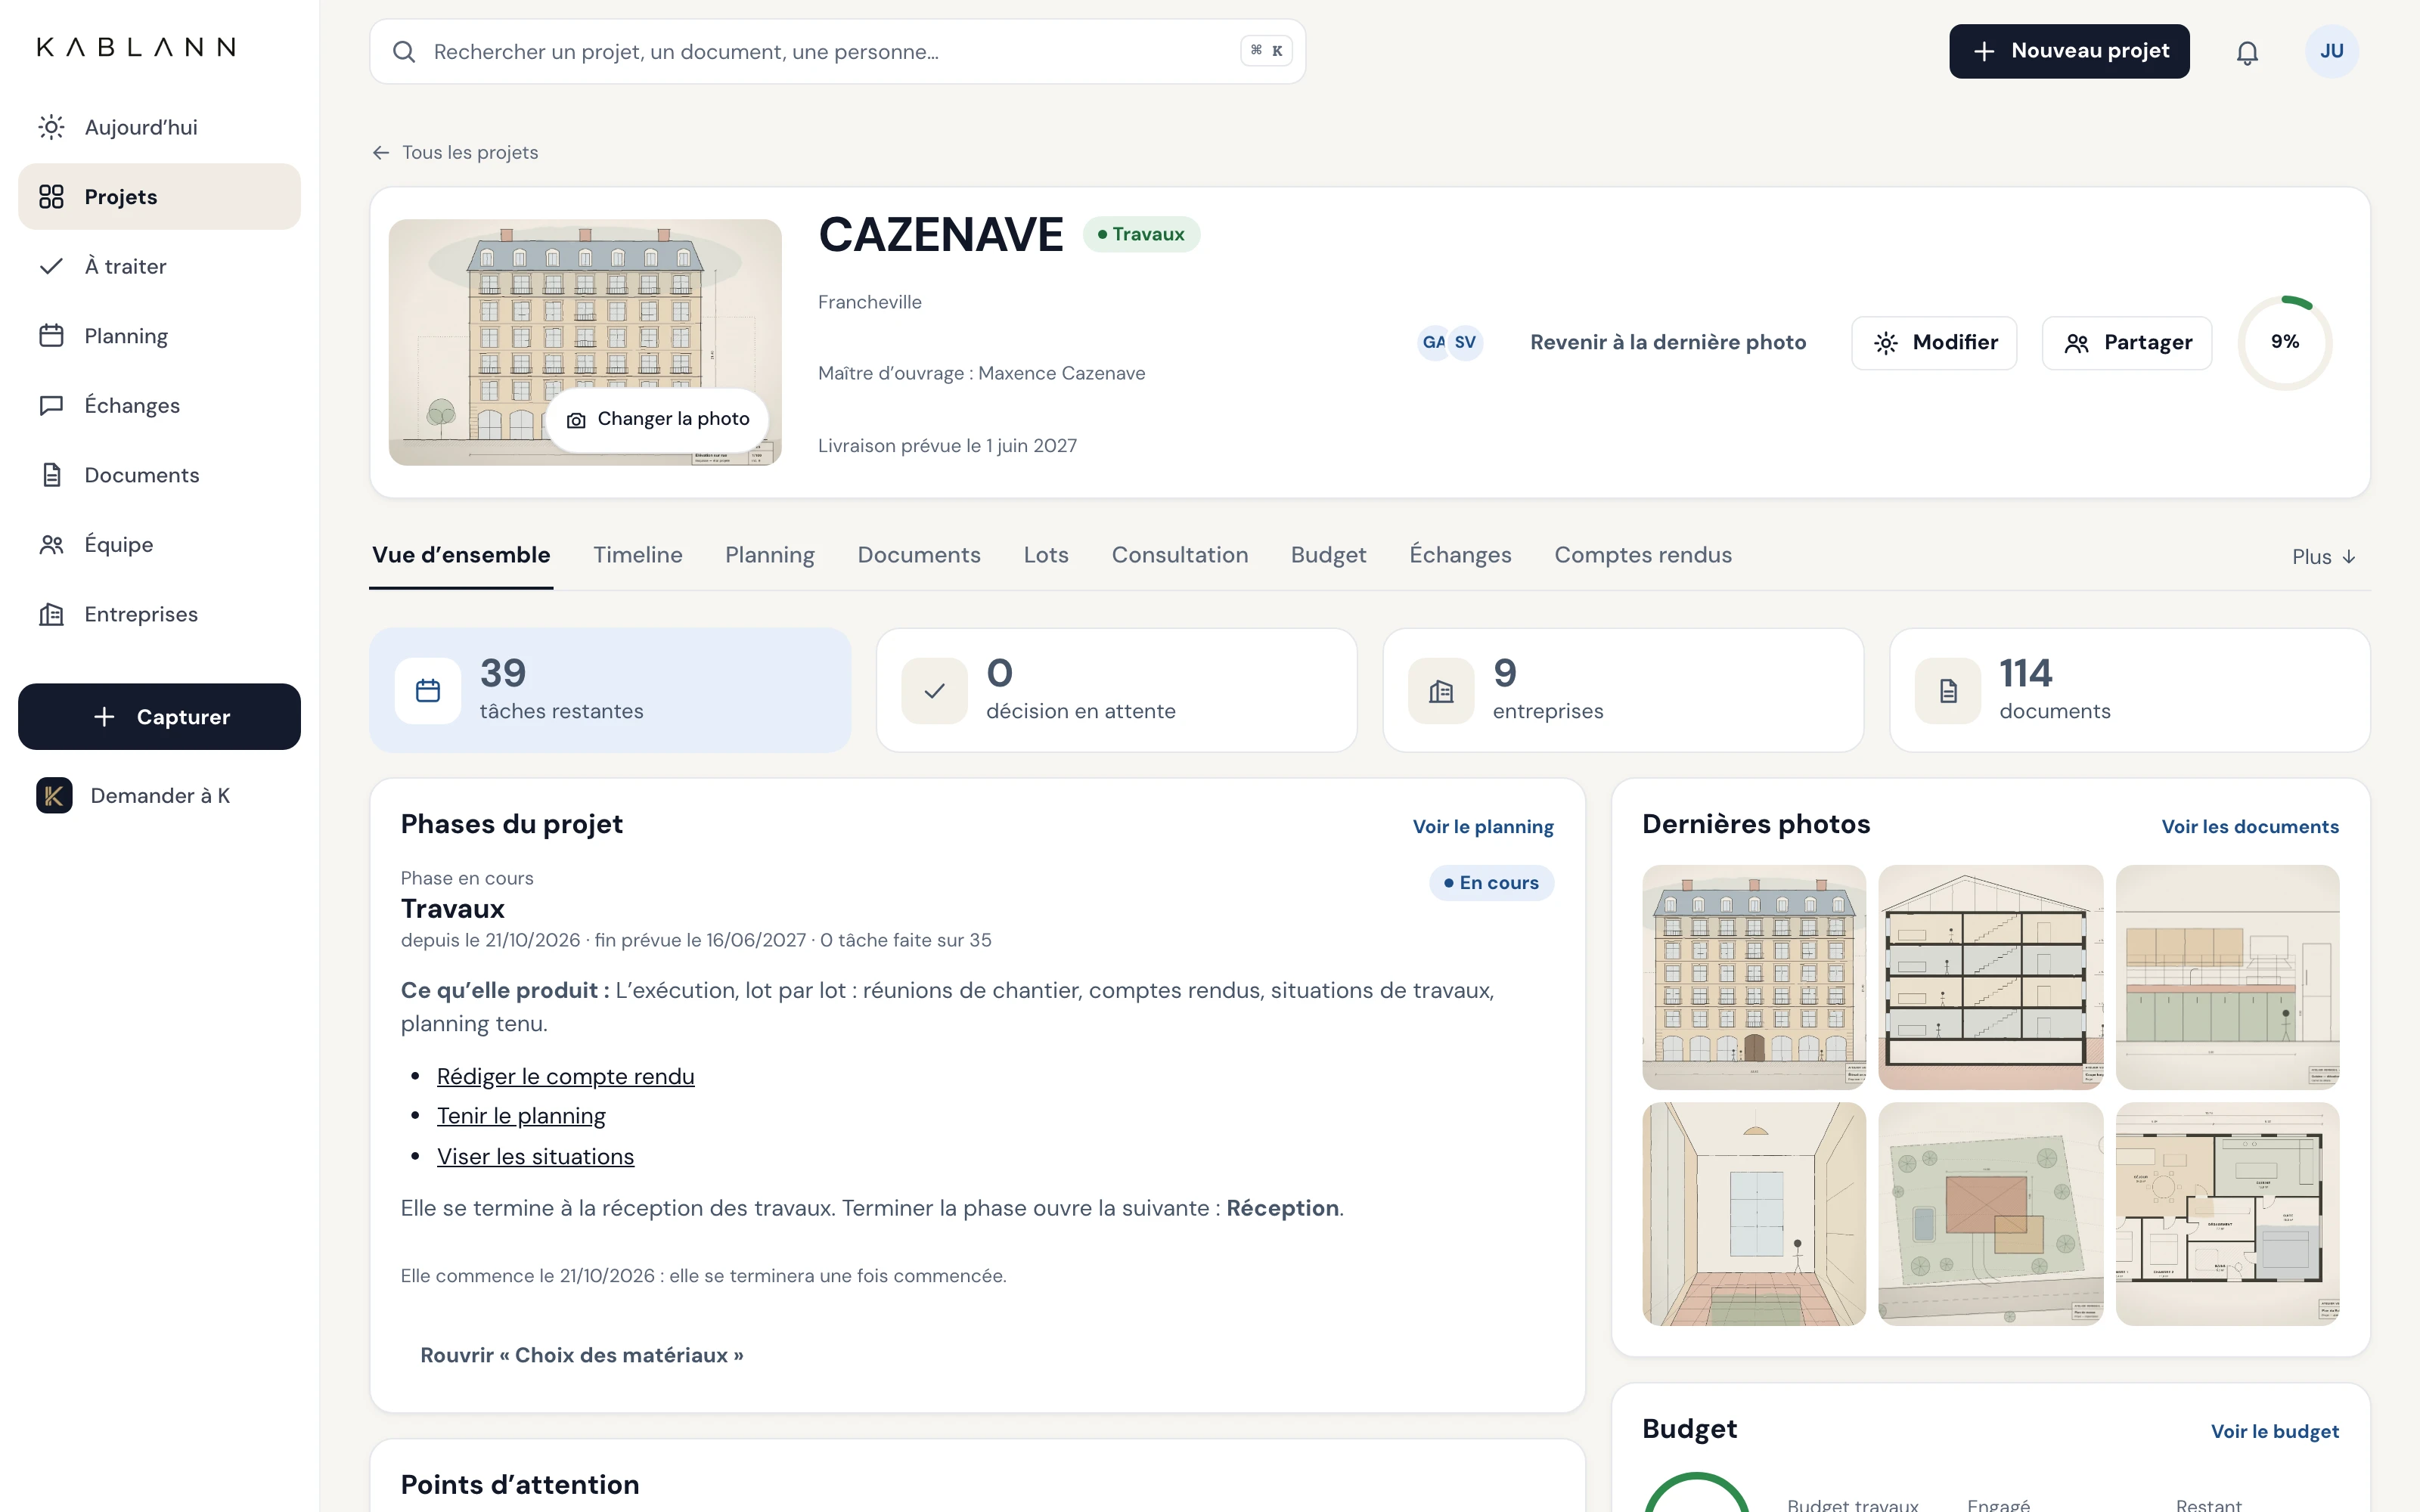Screen dimensions: 2420x1512
Task: Open Équipe in sidebar
Action: pyautogui.click(x=159, y=544)
